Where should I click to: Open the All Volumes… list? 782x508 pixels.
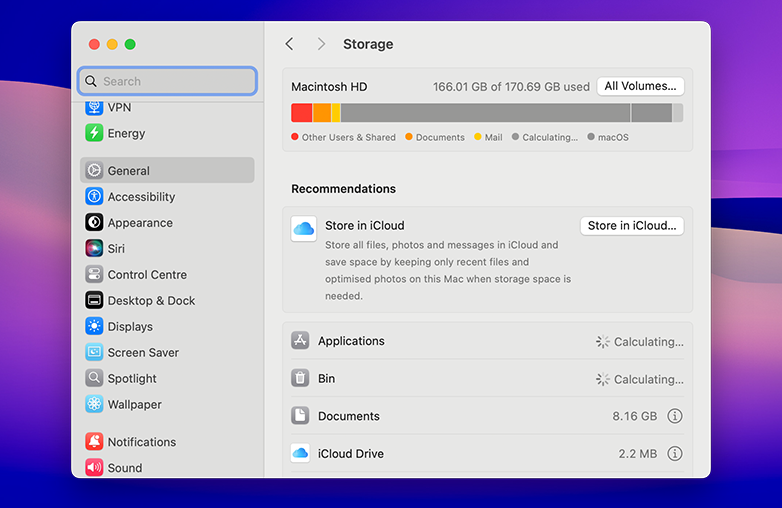coord(640,86)
